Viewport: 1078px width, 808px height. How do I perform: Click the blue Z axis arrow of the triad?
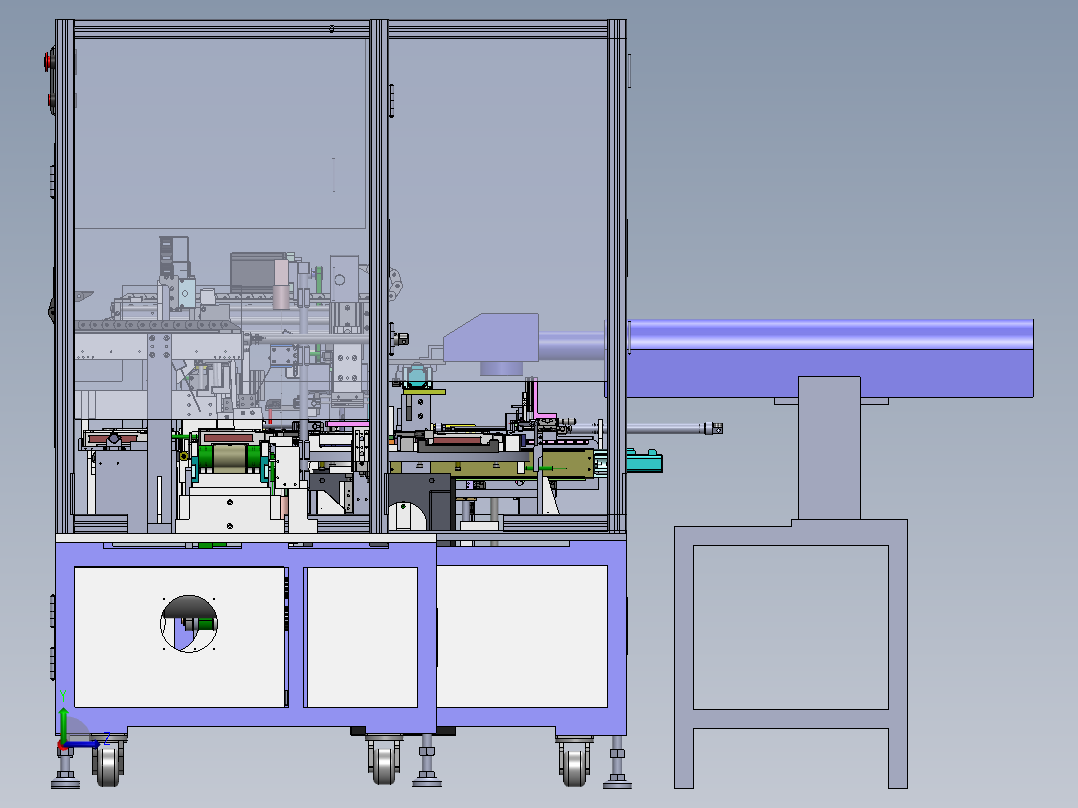tap(84, 744)
